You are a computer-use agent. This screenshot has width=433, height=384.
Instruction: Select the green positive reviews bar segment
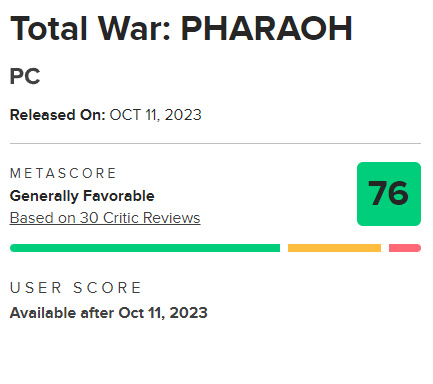(x=145, y=248)
